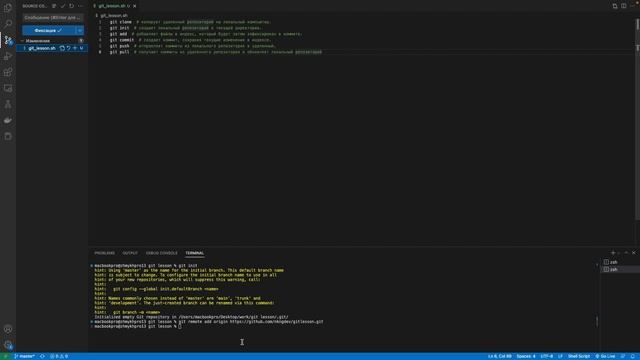The width and height of the screenshot is (640, 360).
Task: Open new terminal profile dropdown
Action: (x=618, y=253)
